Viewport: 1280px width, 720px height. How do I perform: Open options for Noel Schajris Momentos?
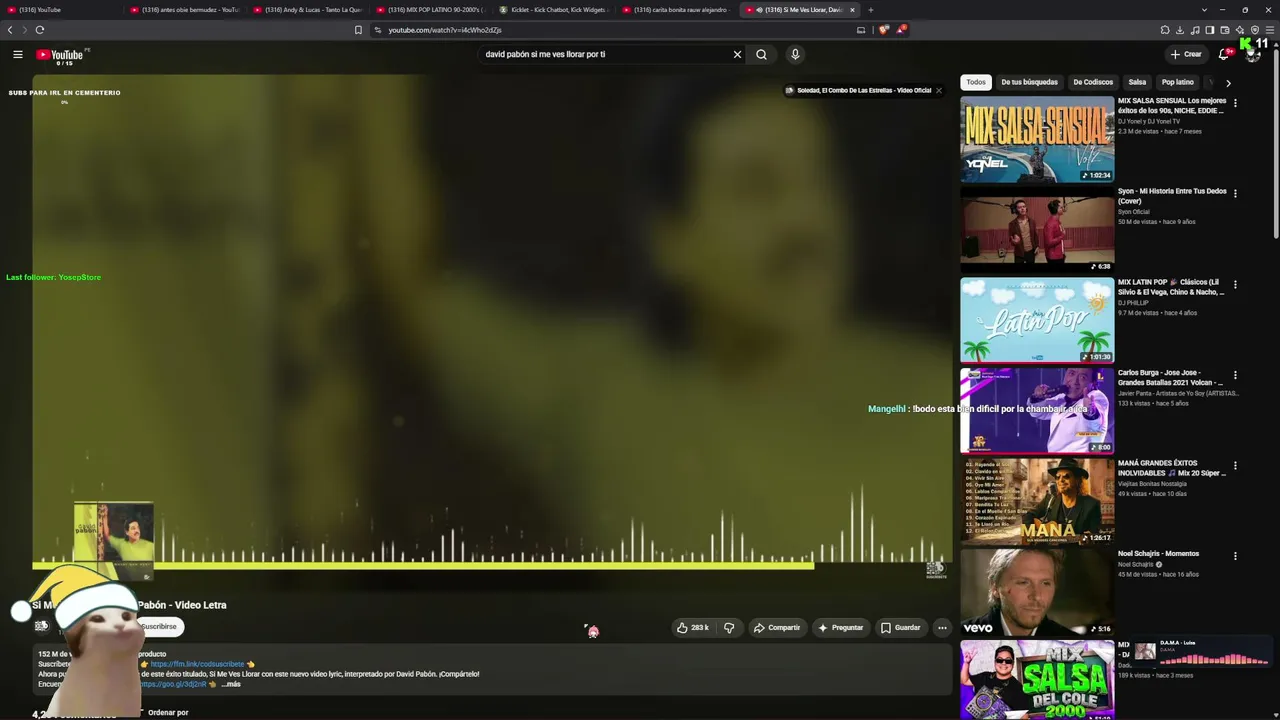pyautogui.click(x=1235, y=556)
